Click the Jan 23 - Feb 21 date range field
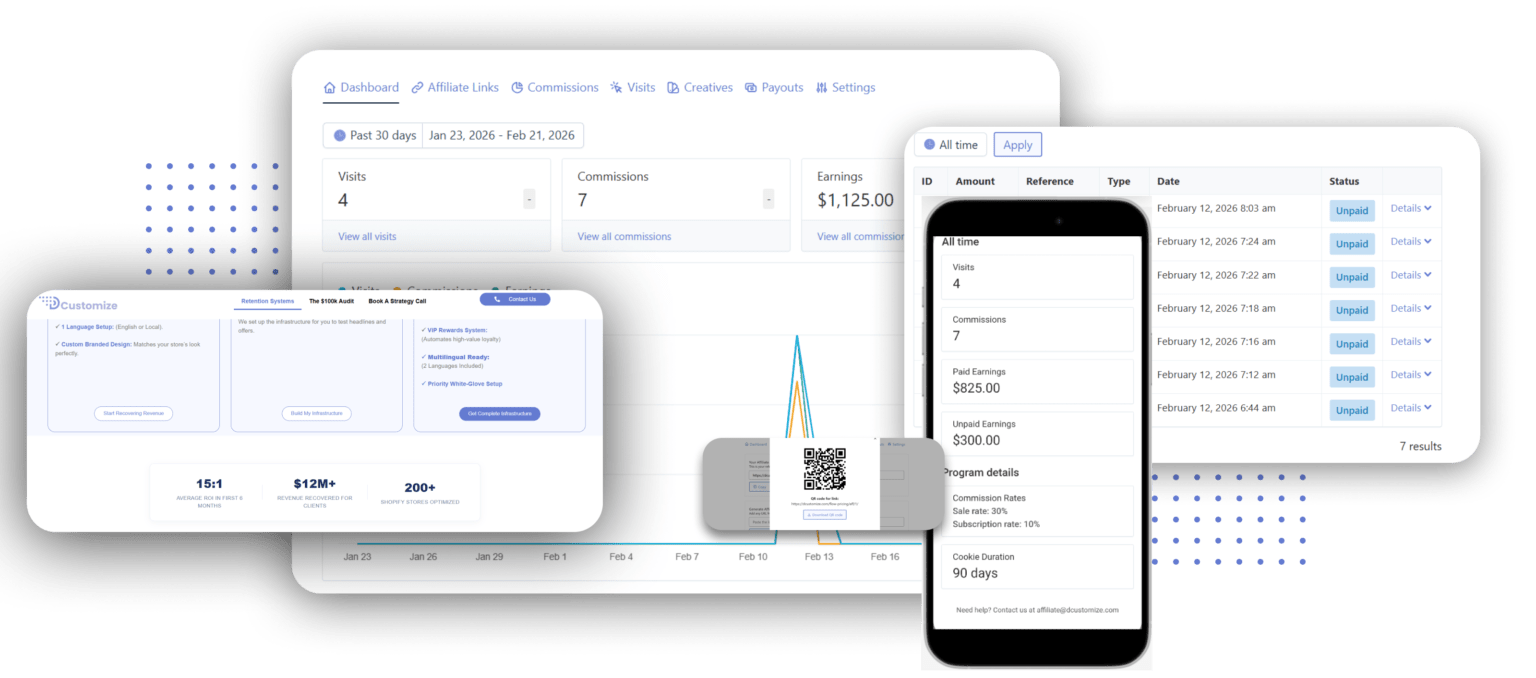 (x=503, y=135)
